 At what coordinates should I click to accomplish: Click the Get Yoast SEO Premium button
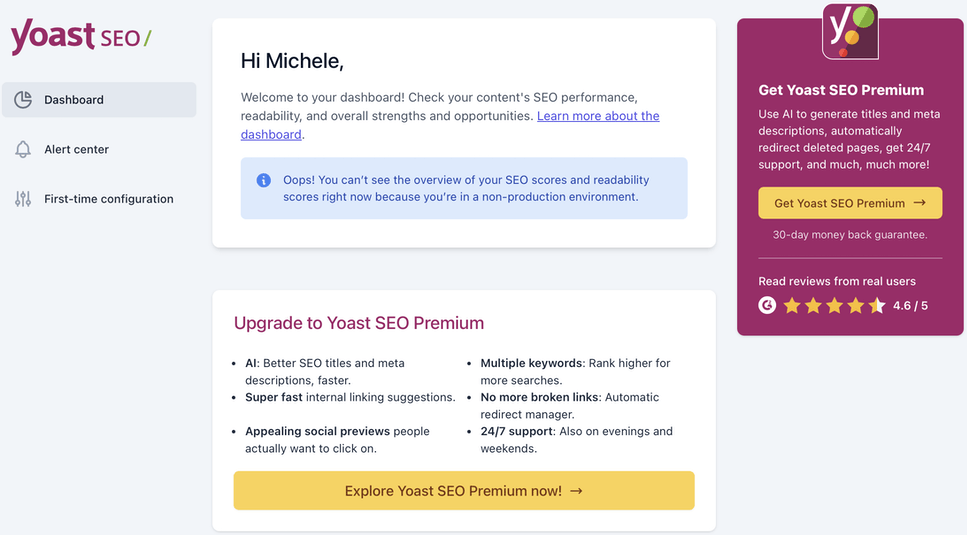[x=850, y=203]
